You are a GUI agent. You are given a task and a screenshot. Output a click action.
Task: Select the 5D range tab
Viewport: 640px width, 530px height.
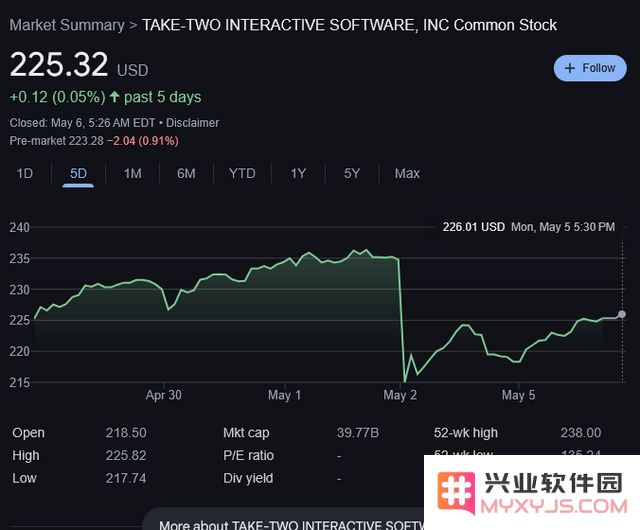pos(78,174)
